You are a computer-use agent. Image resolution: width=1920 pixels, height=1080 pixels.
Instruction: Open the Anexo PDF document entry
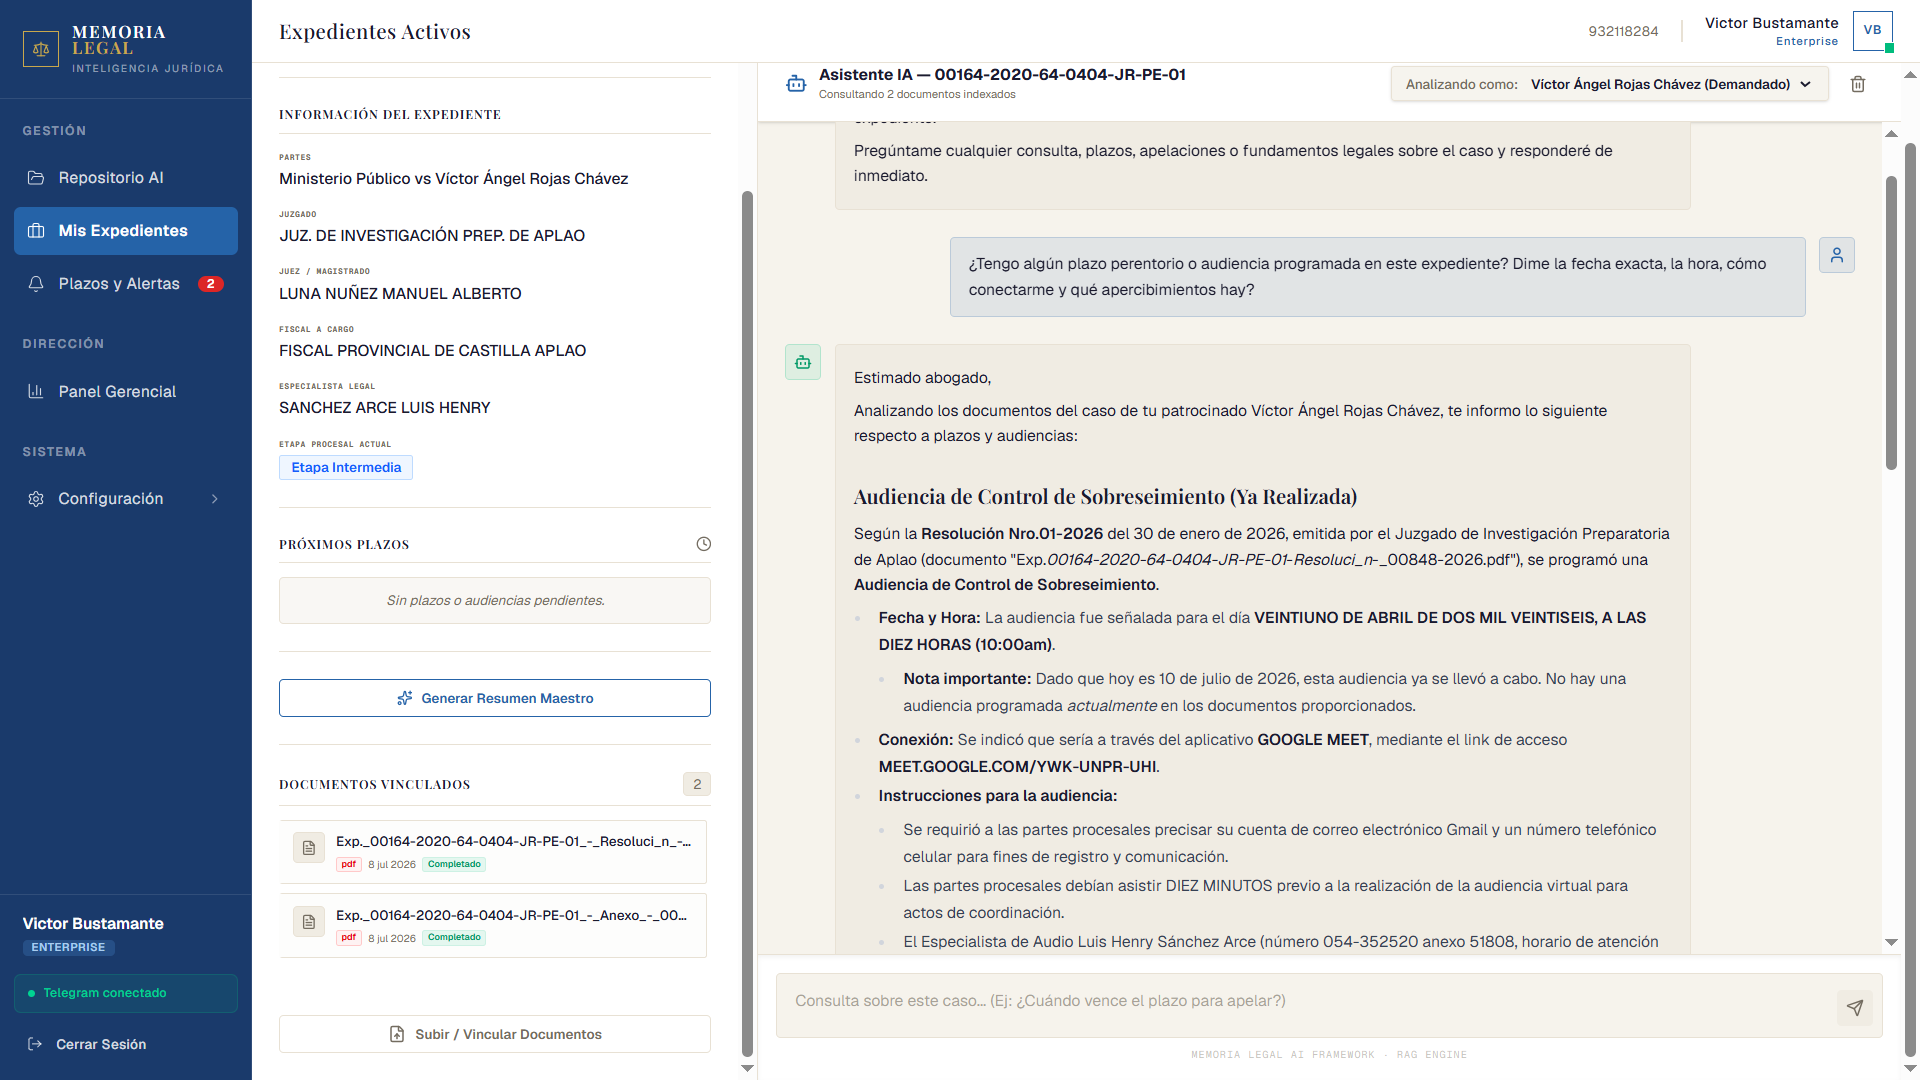493,925
